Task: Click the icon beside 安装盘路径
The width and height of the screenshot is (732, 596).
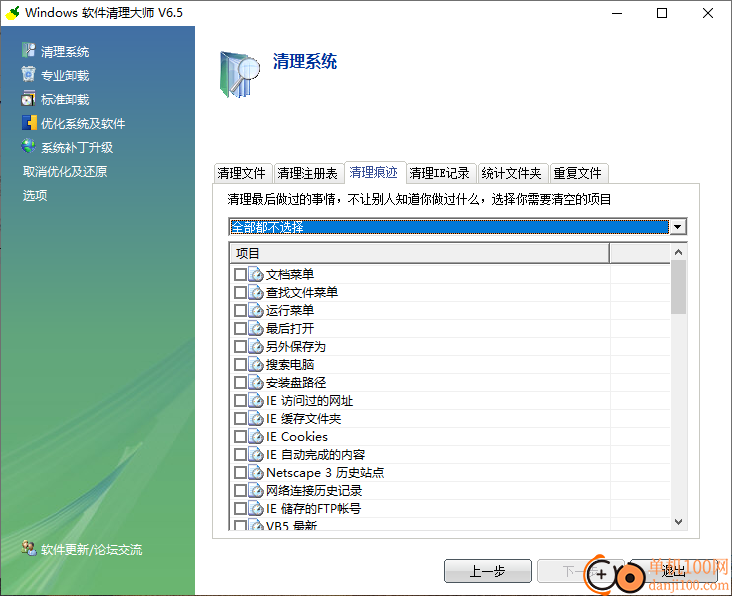Action: pyautogui.click(x=256, y=383)
